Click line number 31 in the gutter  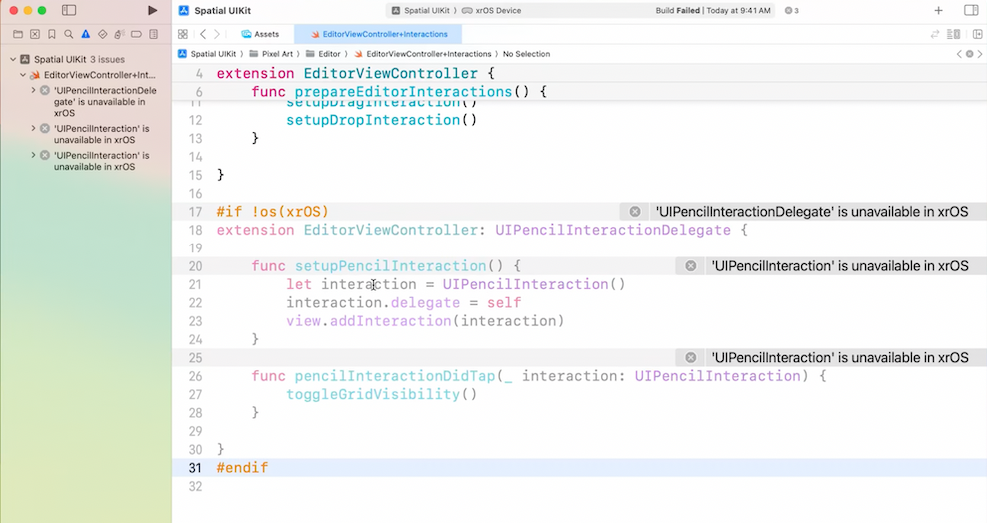195,468
